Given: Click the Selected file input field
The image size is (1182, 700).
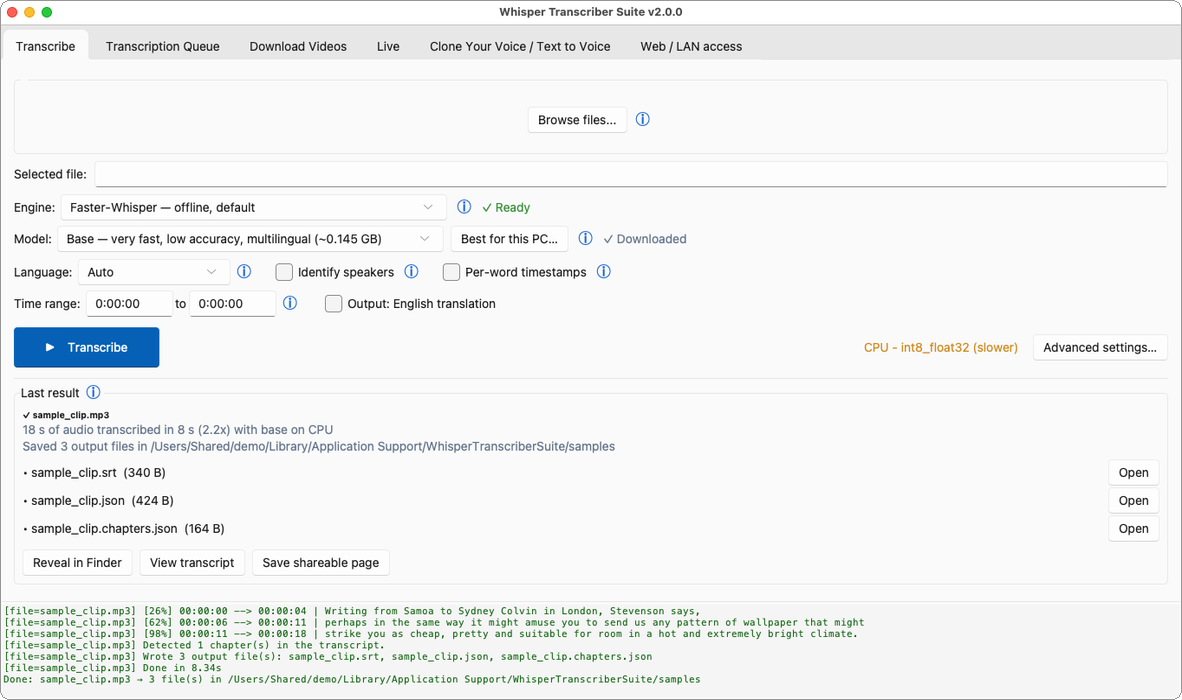Looking at the screenshot, I should 631,174.
